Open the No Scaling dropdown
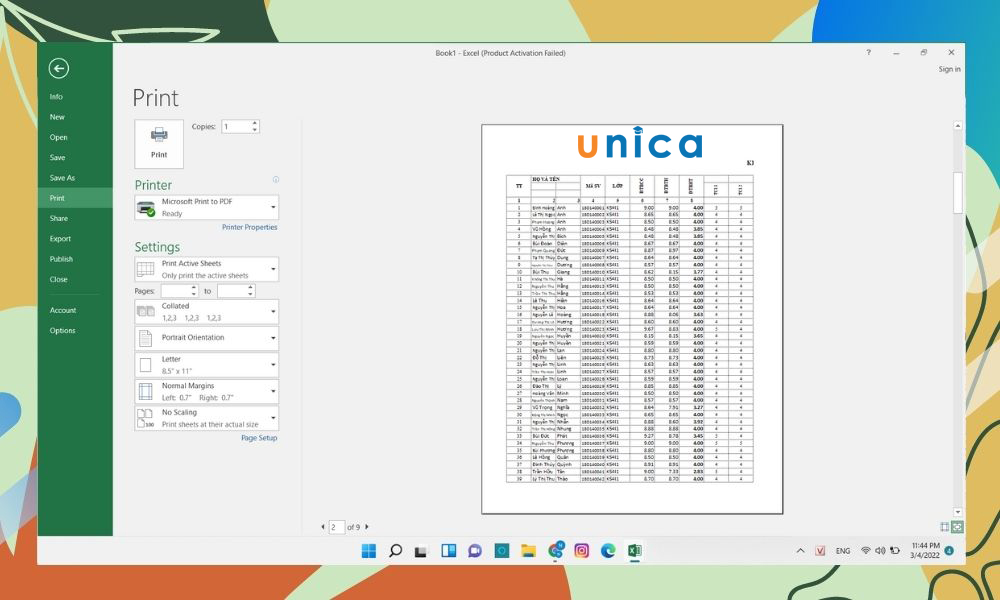This screenshot has height=600, width=1000. (x=207, y=418)
